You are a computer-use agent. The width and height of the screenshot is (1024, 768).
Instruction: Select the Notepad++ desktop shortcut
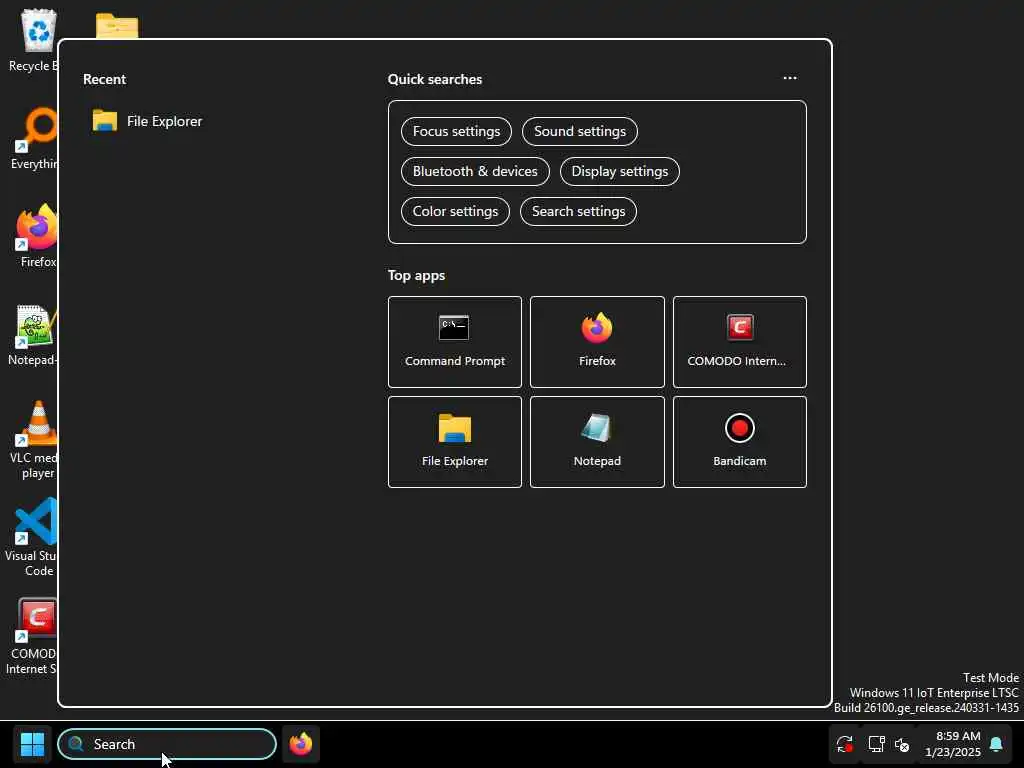[33, 334]
